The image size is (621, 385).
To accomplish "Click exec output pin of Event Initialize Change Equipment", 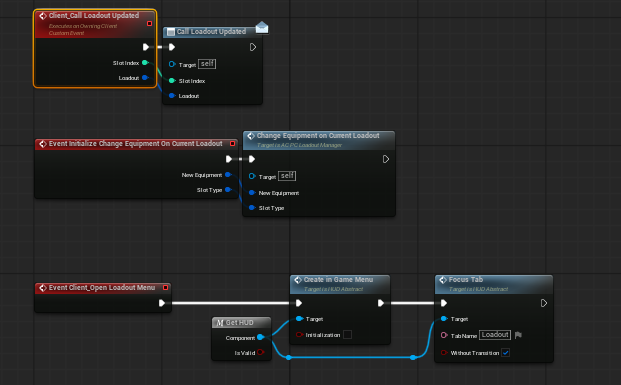I will point(229,159).
